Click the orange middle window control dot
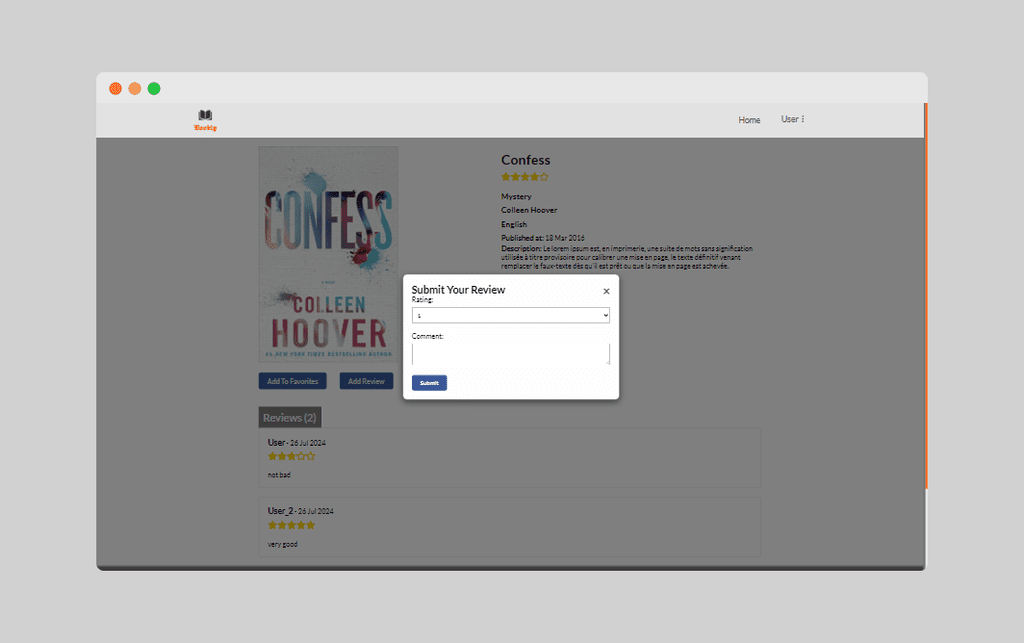The width and height of the screenshot is (1024, 643). 135,89
